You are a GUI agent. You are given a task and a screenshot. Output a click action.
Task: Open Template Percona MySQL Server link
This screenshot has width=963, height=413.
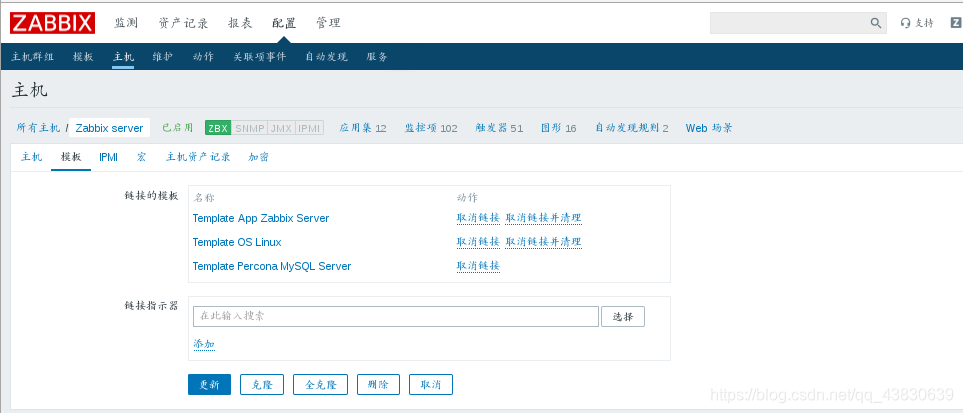(x=272, y=266)
